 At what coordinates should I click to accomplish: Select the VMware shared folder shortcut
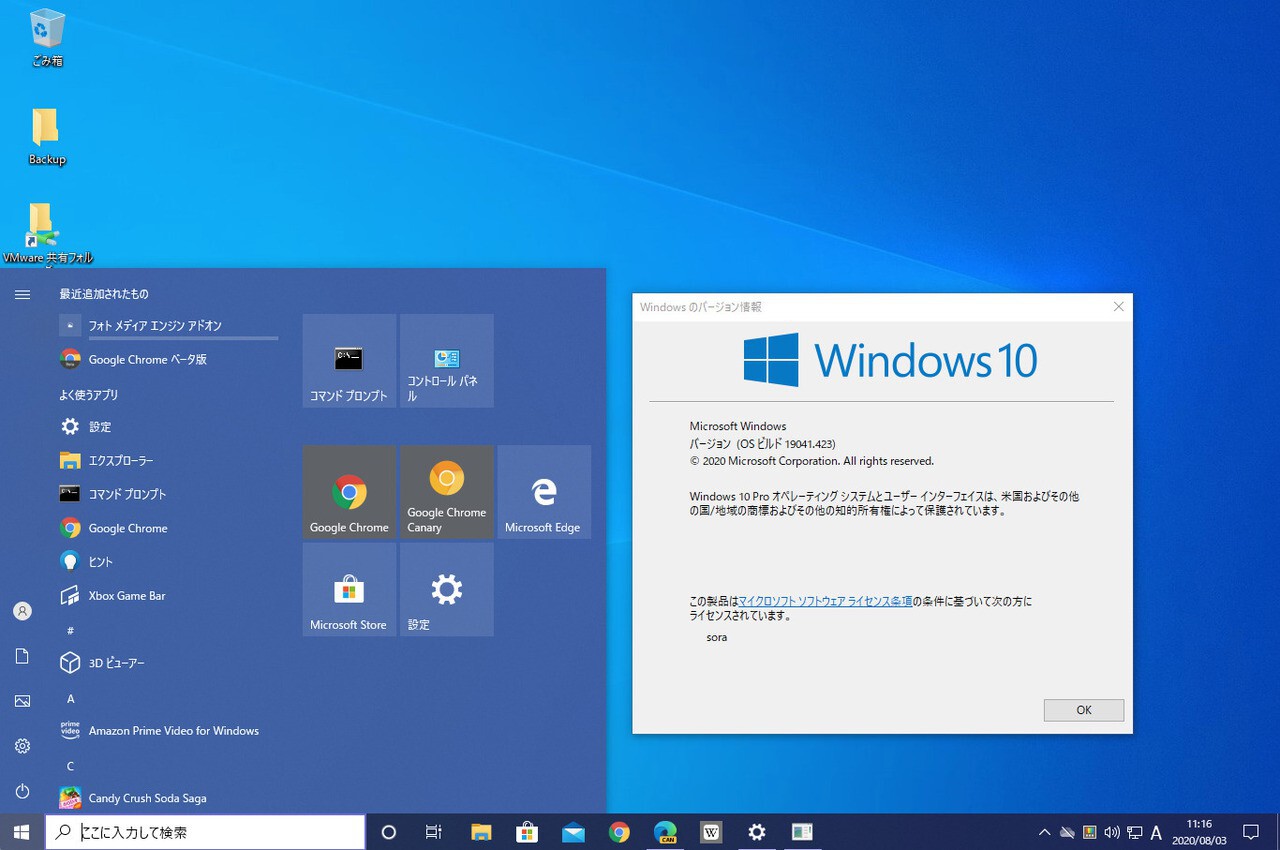click(46, 233)
